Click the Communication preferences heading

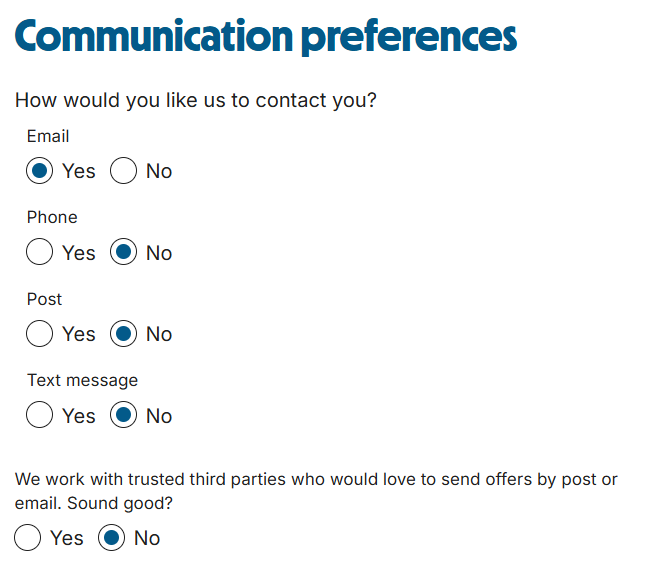click(x=265, y=35)
